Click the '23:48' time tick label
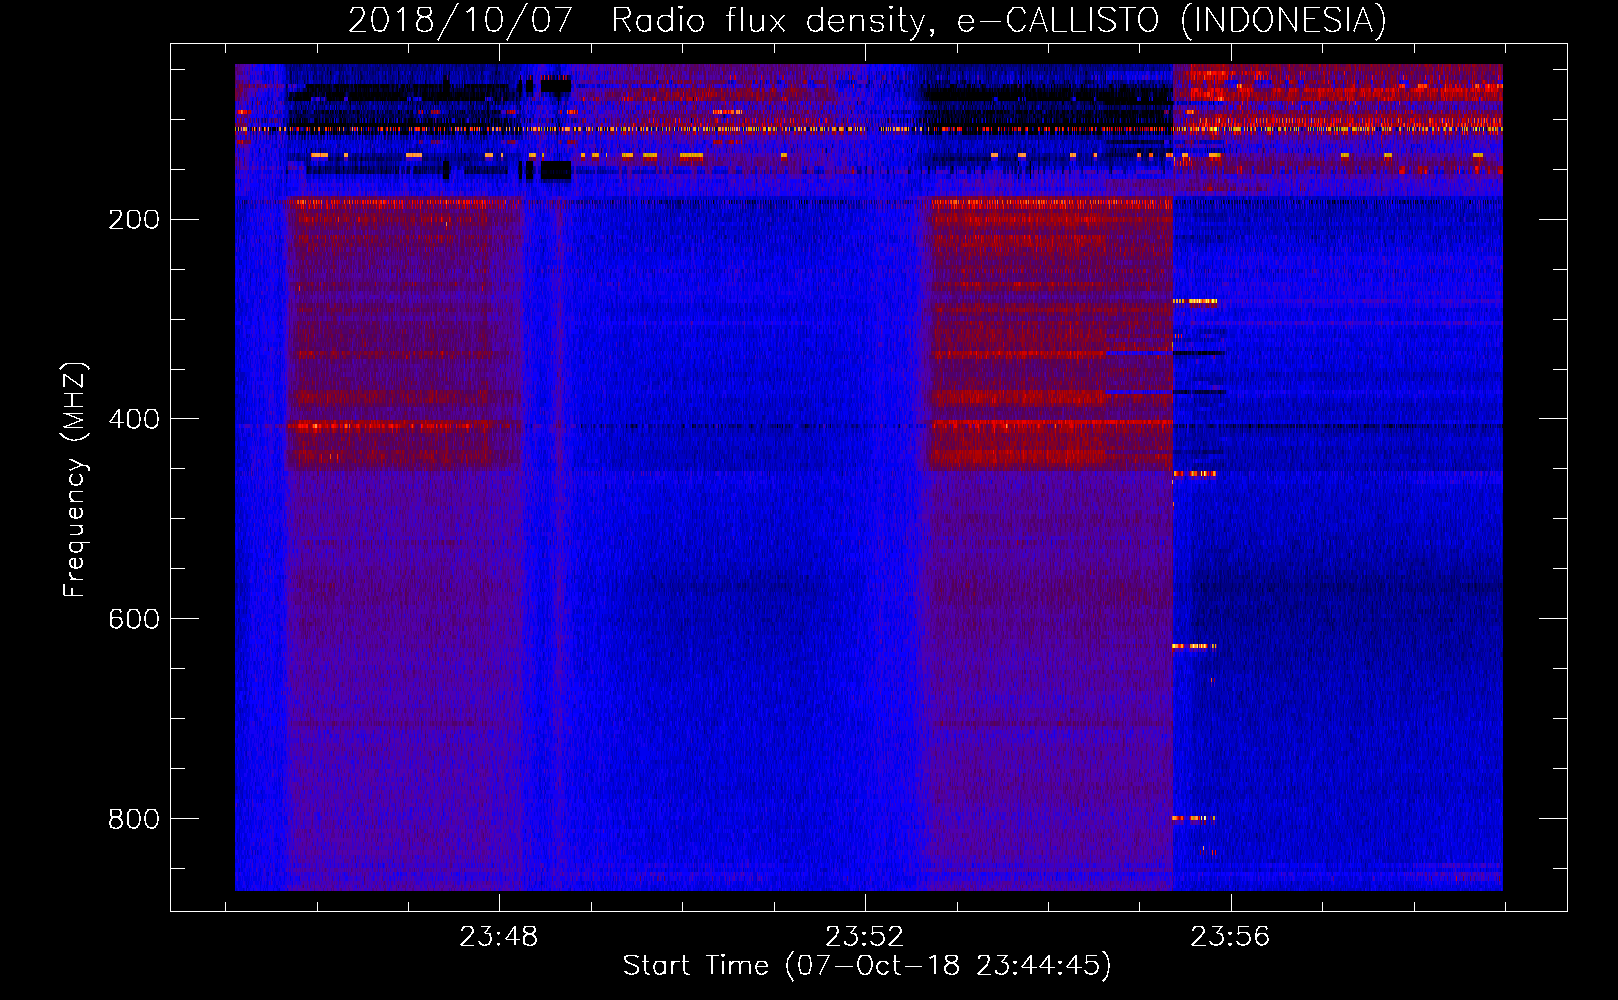This screenshot has height=1000, width=1618. 499,937
